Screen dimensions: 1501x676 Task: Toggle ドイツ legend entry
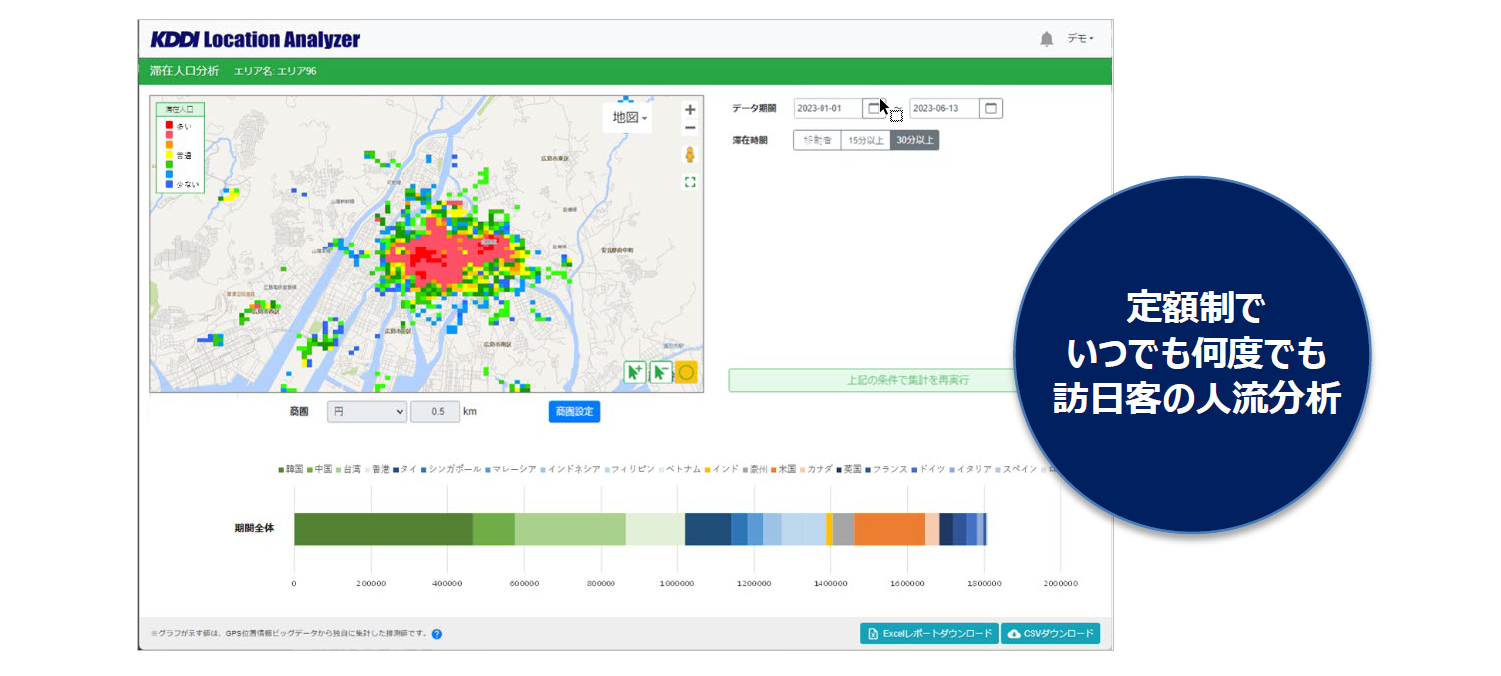click(x=929, y=468)
